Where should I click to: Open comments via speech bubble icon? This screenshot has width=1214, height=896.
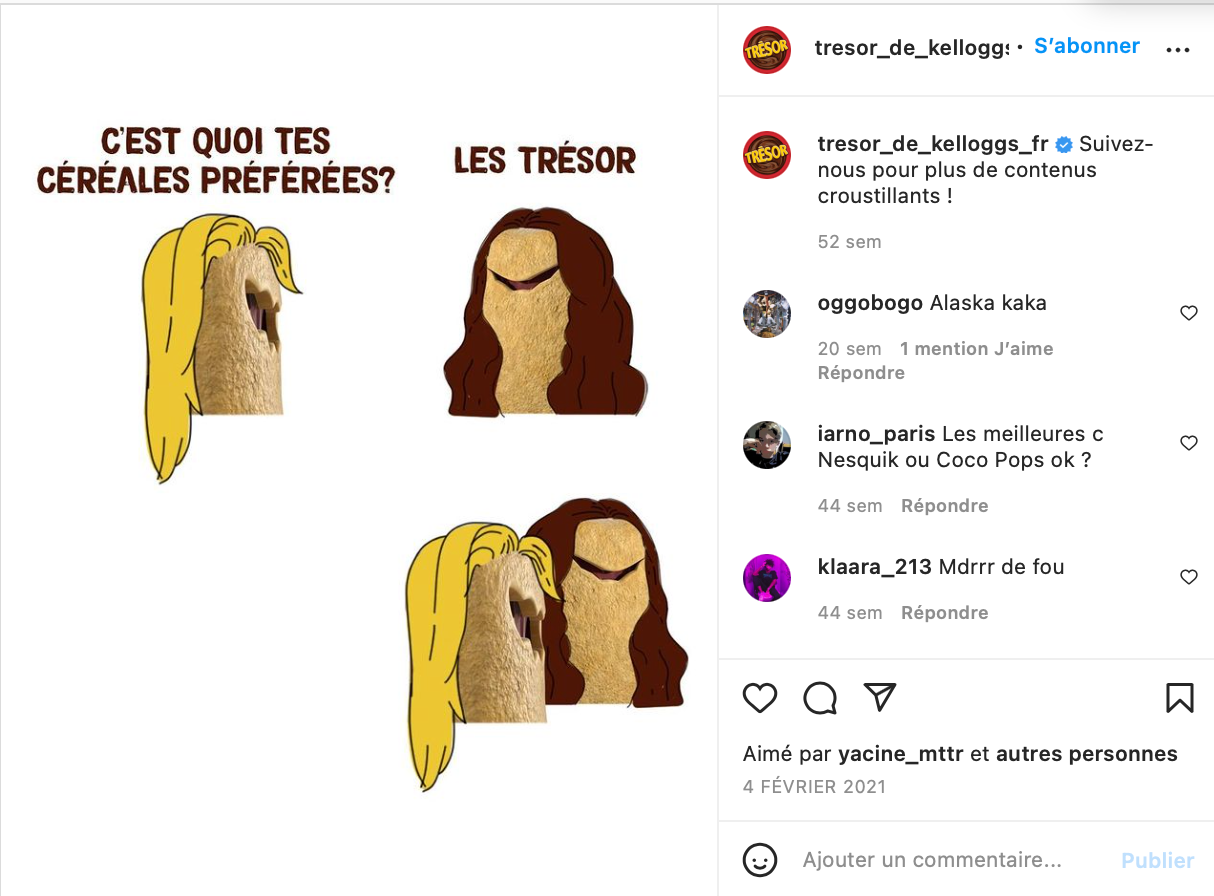(820, 698)
